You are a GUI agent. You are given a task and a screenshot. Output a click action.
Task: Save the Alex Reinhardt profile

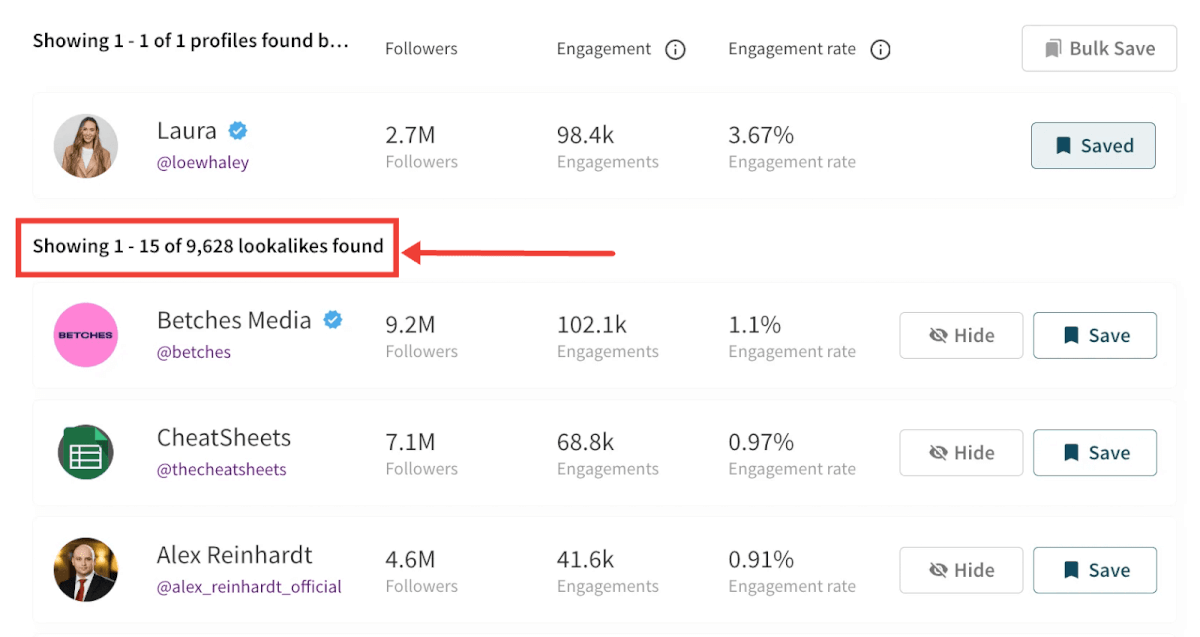1095,570
